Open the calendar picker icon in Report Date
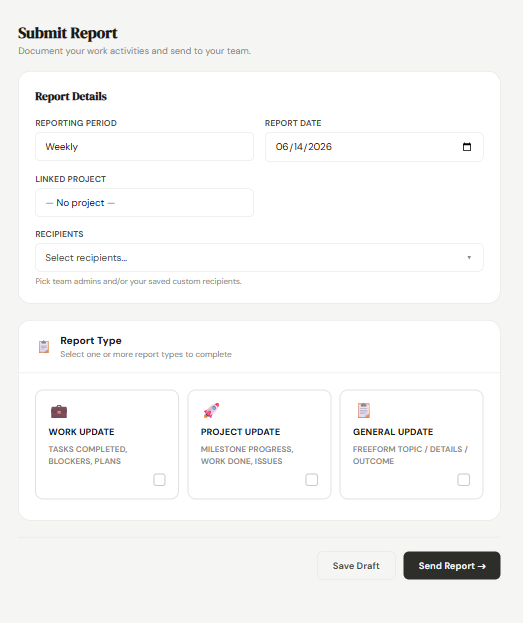 pos(467,147)
